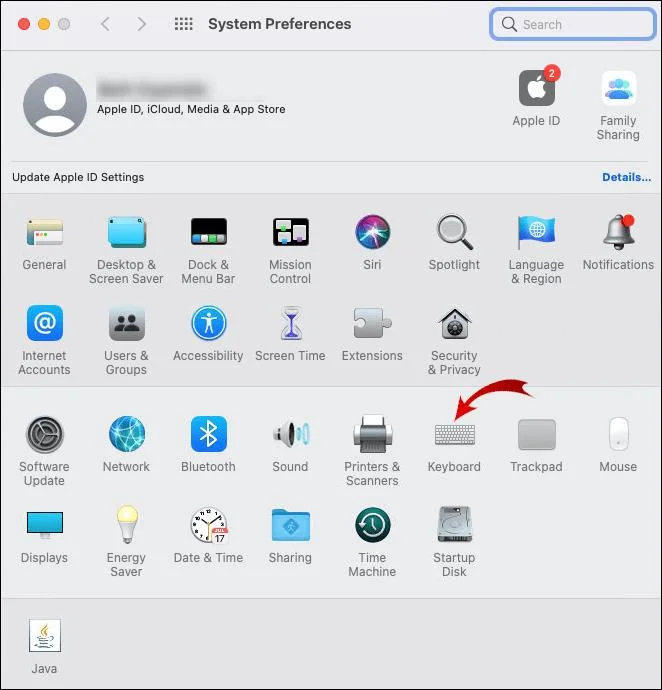Screen dimensions: 662x690
Task: Open Trackpad settings
Action: click(537, 435)
